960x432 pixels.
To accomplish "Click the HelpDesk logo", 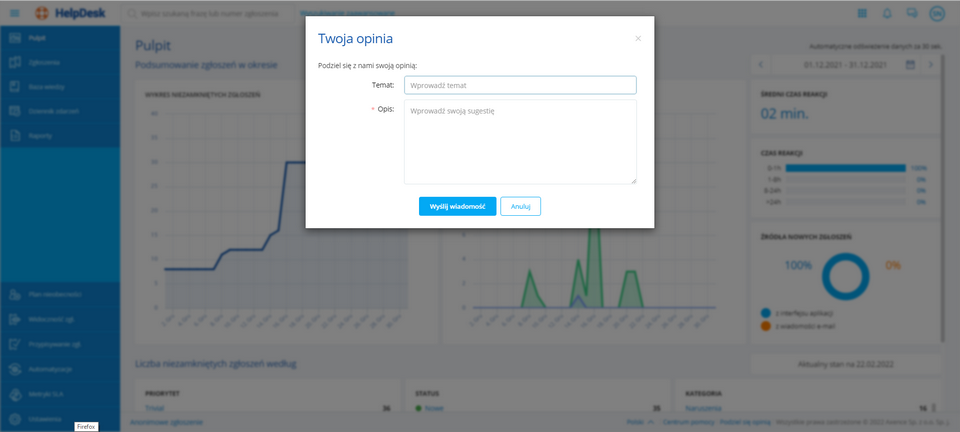I will pyautogui.click(x=70, y=13).
